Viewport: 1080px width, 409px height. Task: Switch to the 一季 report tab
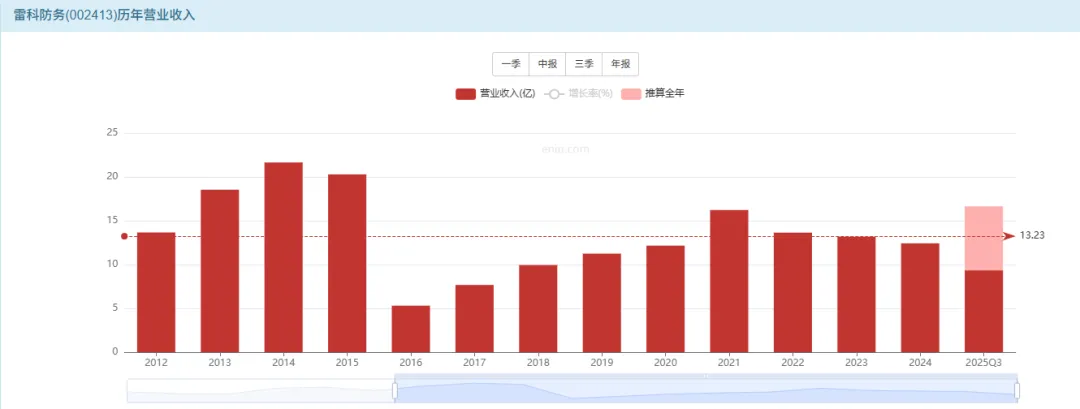(x=510, y=64)
